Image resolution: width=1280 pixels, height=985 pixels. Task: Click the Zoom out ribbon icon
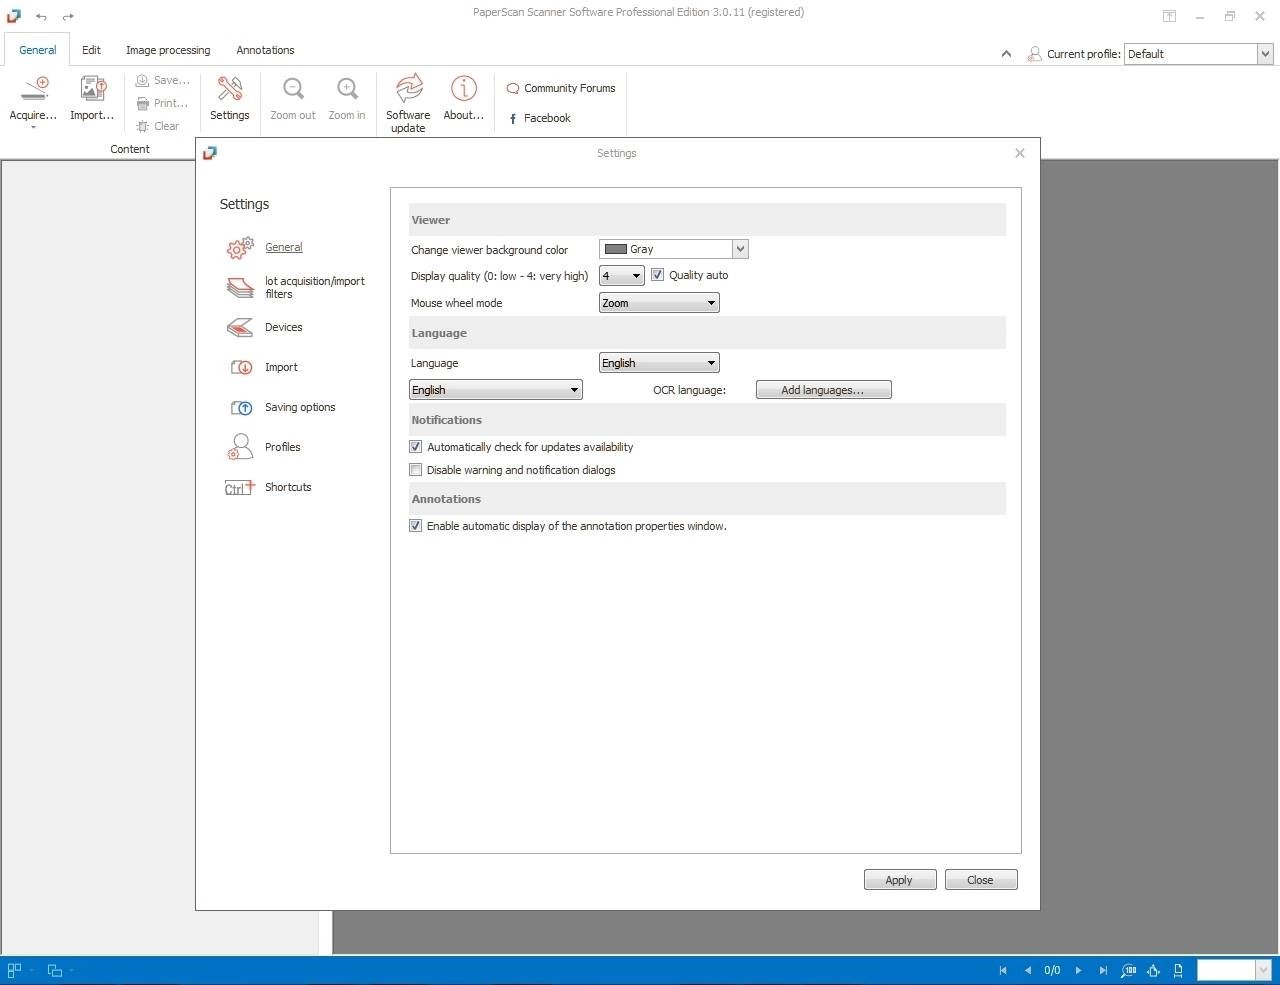tap(293, 99)
